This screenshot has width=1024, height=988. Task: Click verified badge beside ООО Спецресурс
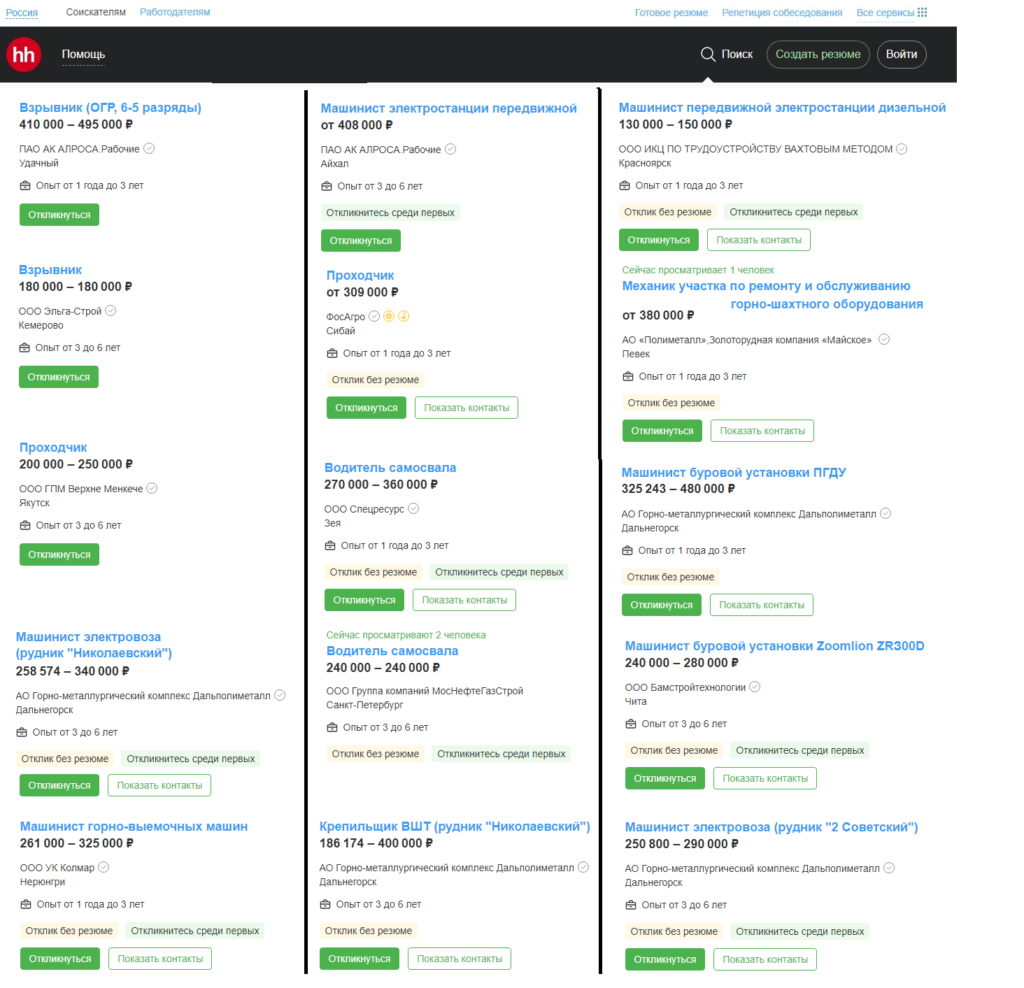tap(414, 508)
